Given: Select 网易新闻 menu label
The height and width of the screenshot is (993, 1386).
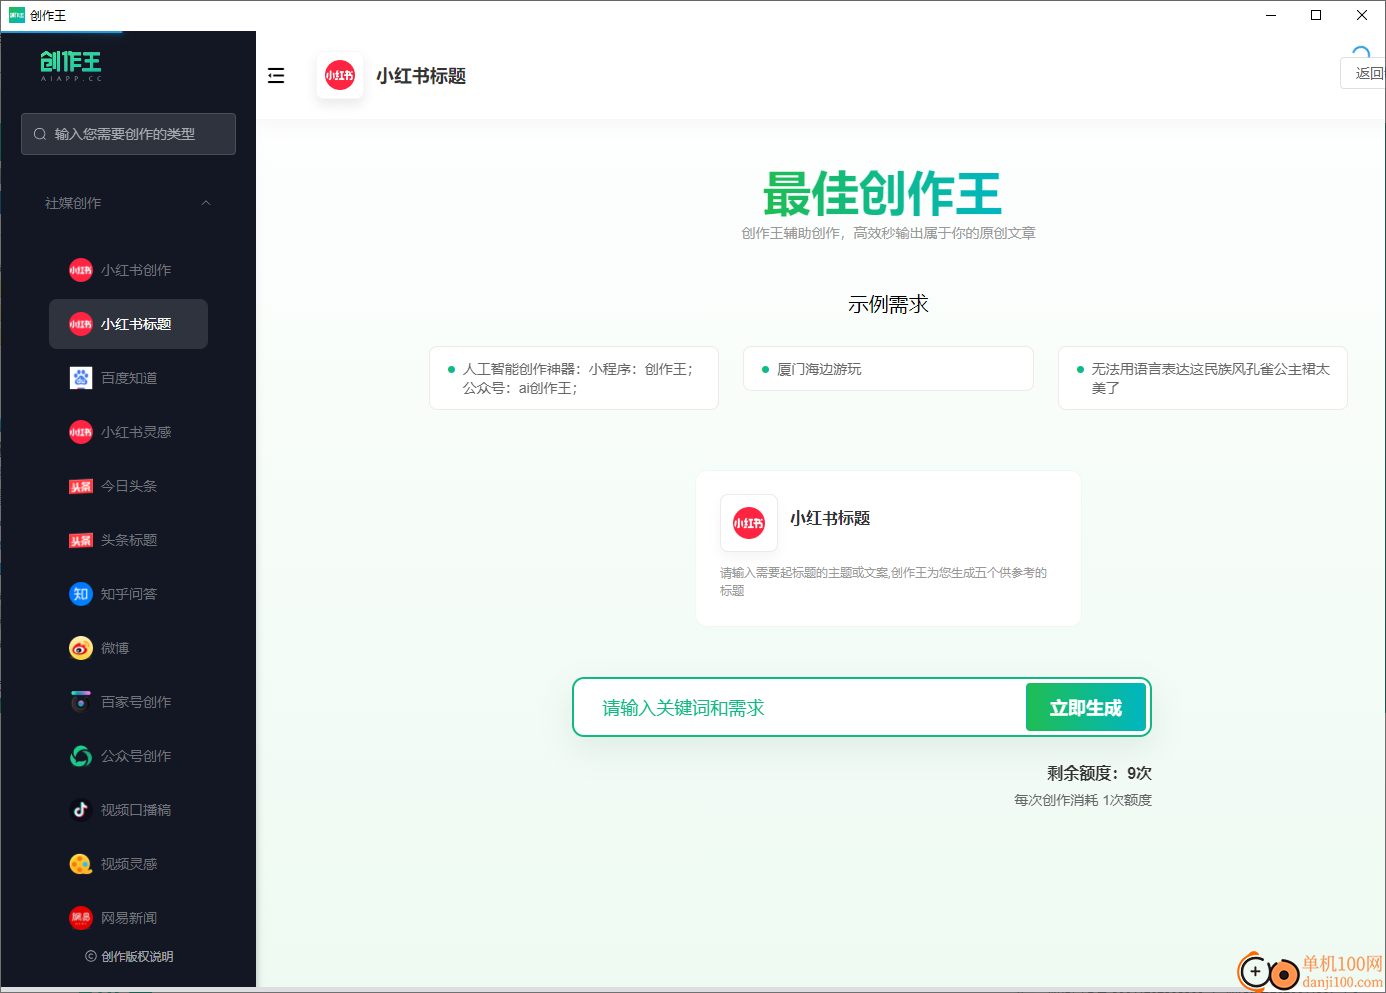Looking at the screenshot, I should point(129,918).
